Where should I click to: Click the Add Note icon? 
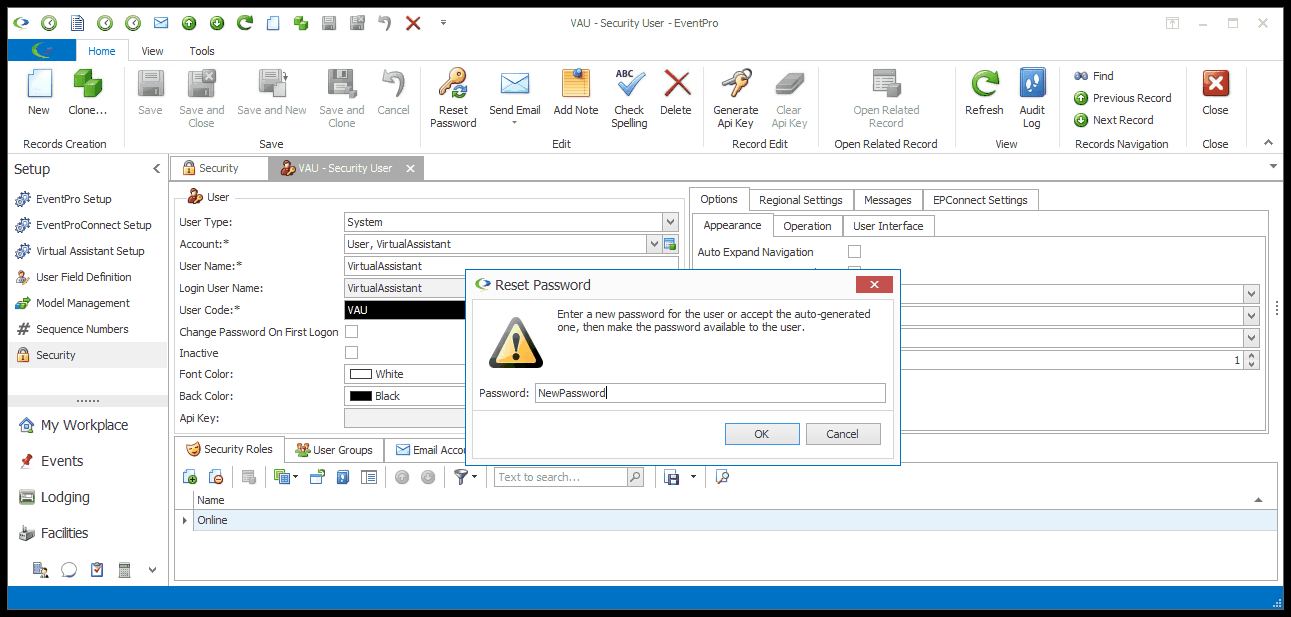[x=575, y=84]
